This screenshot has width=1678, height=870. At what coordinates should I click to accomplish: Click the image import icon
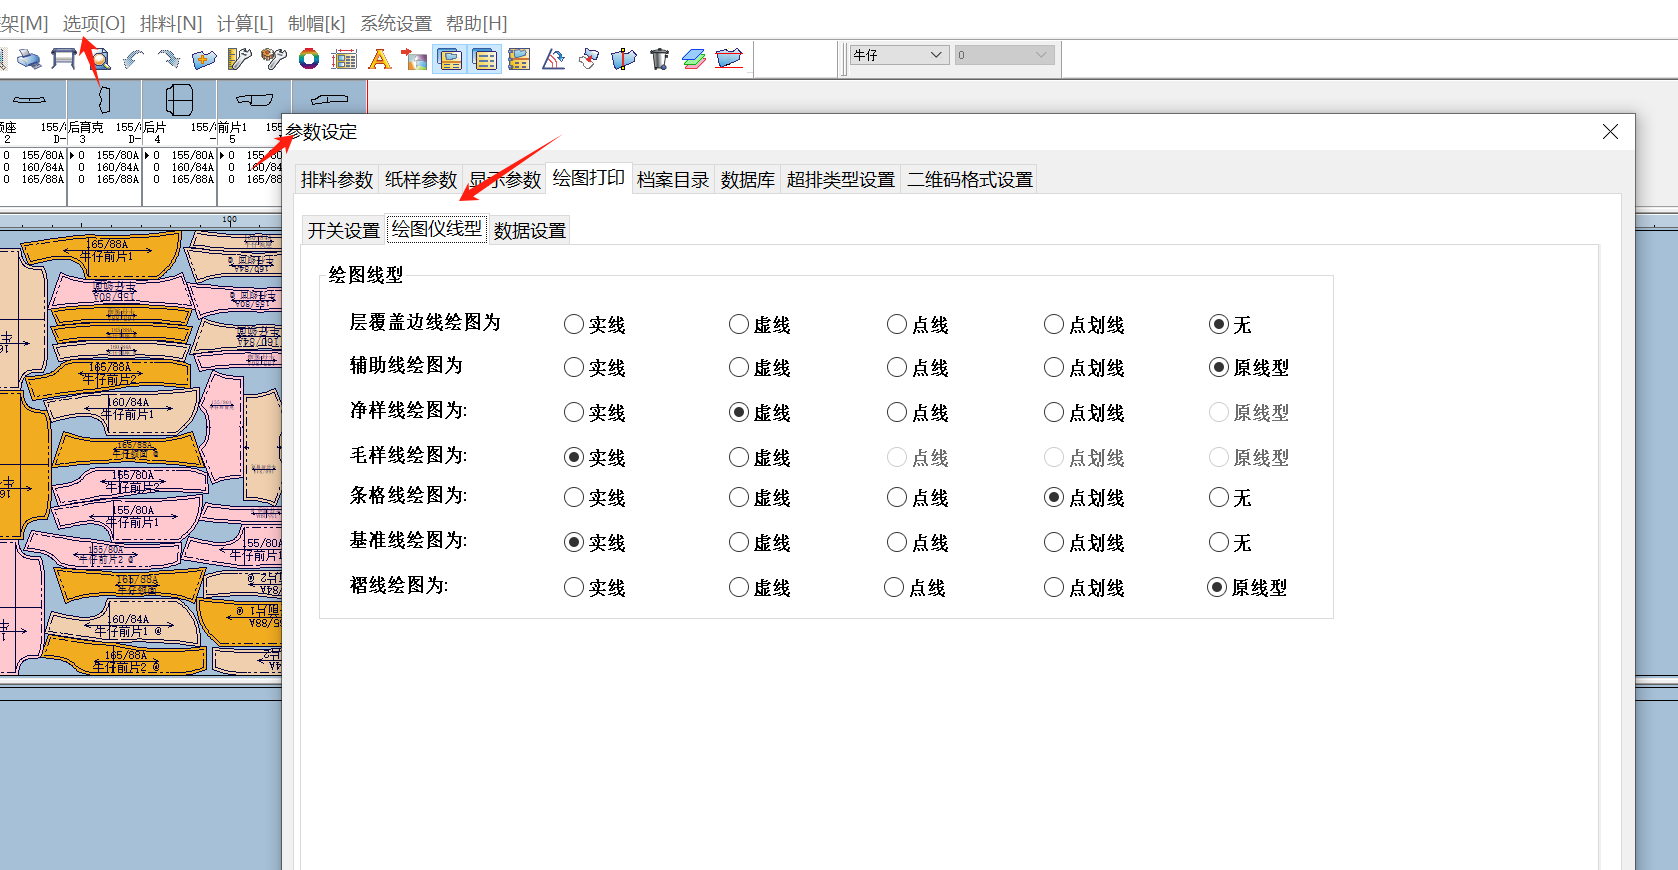pyautogui.click(x=414, y=60)
